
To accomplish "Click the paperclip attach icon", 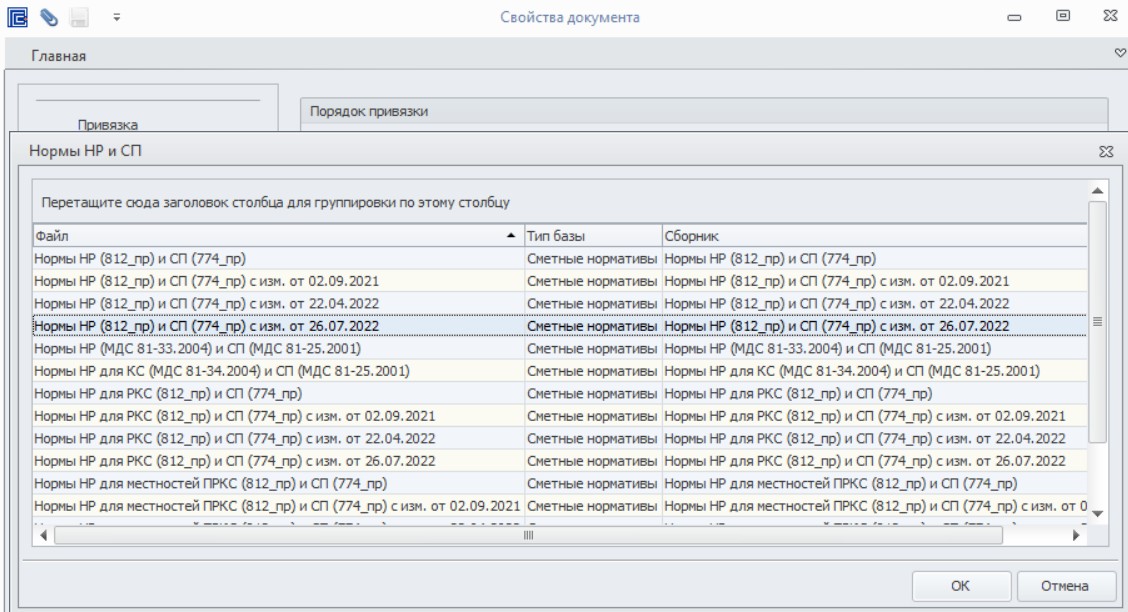I will click(x=49, y=17).
